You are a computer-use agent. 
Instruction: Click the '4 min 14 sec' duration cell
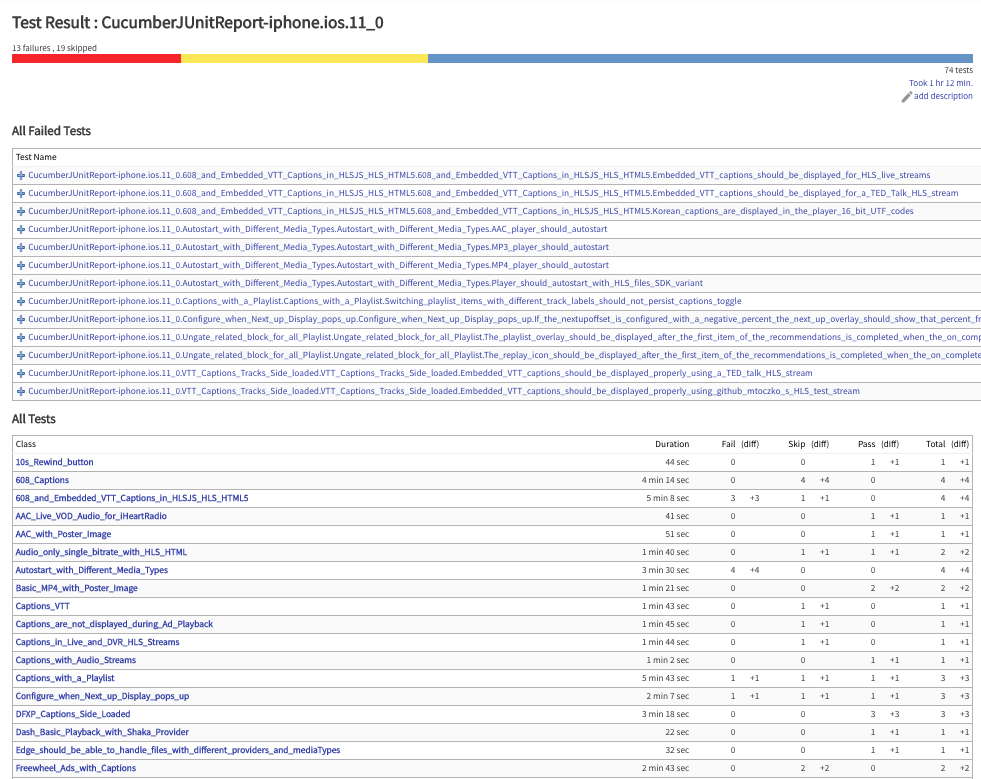[666, 481]
